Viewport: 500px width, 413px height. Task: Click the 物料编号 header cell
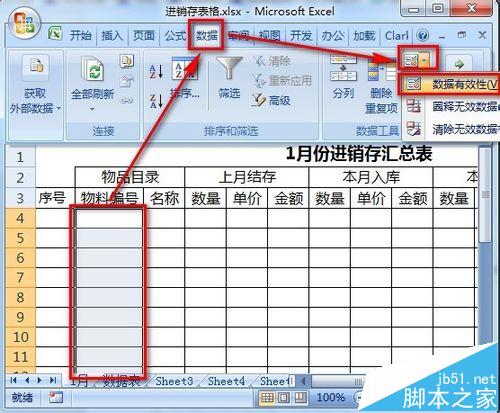(109, 198)
